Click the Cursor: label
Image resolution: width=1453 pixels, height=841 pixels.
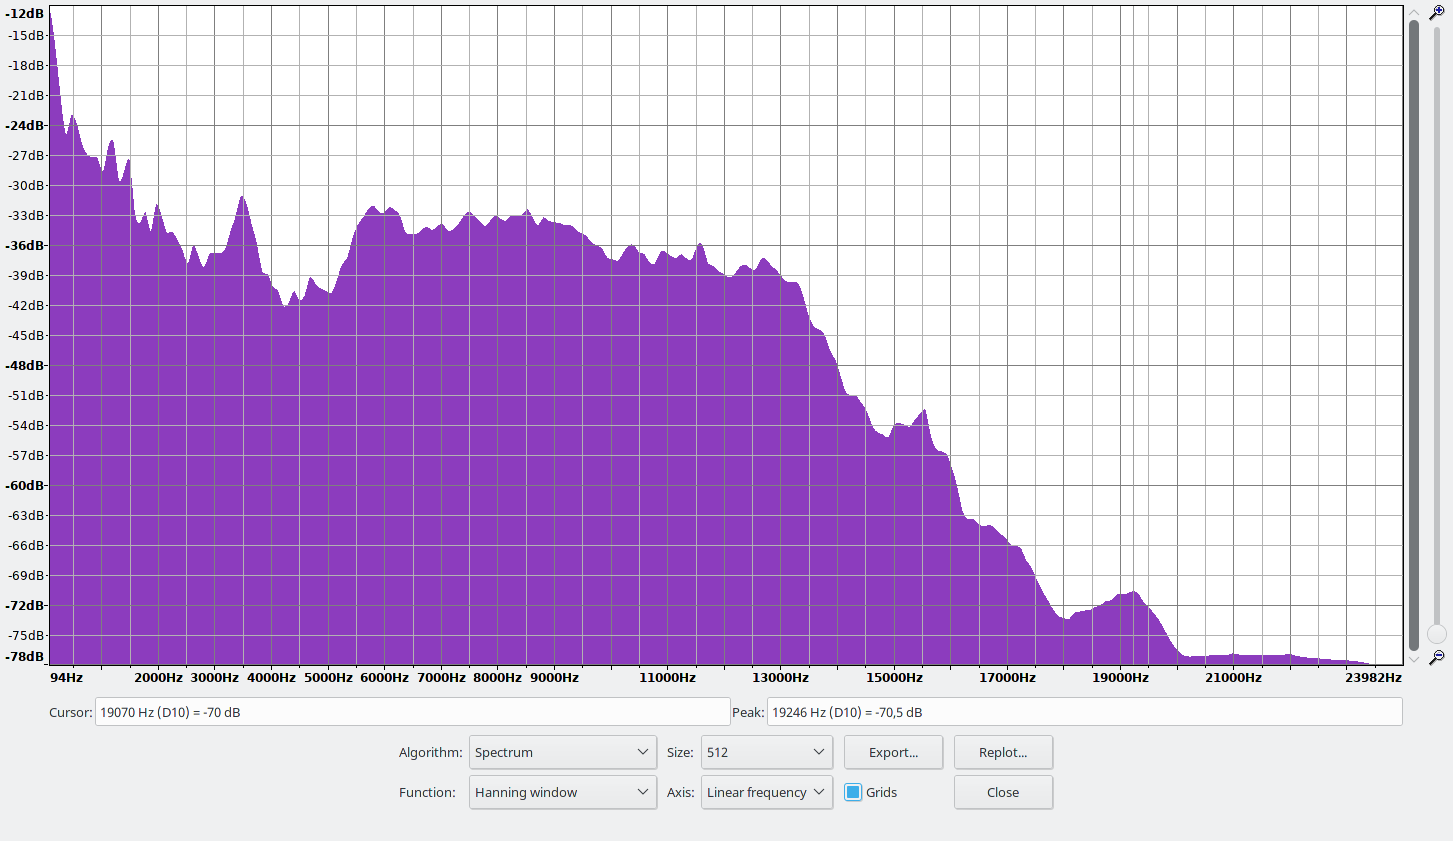tap(70, 712)
